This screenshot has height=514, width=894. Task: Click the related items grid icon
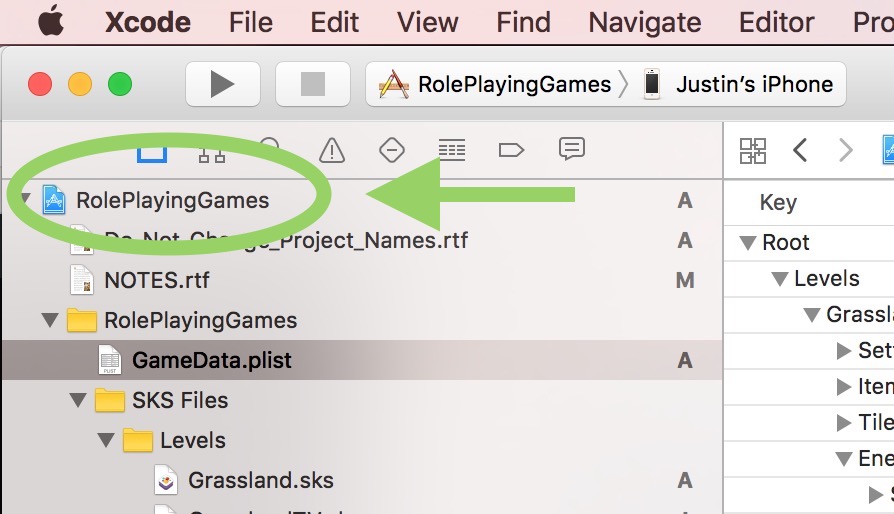point(752,150)
